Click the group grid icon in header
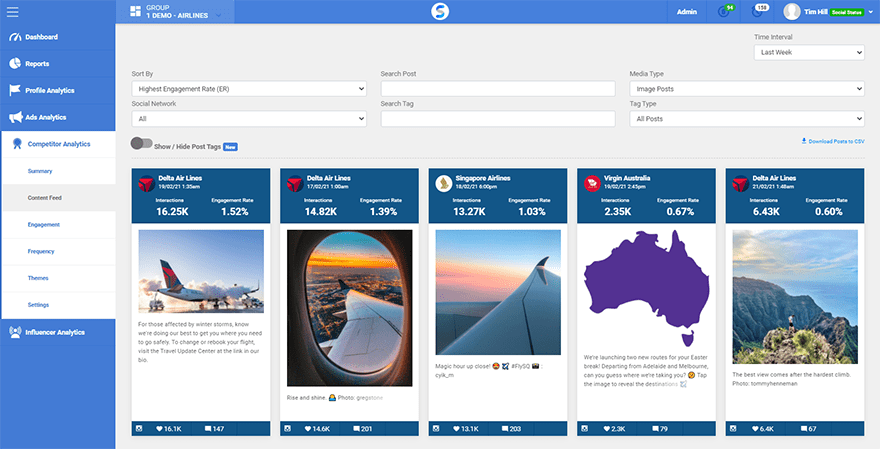This screenshot has width=880, height=449. click(x=135, y=11)
